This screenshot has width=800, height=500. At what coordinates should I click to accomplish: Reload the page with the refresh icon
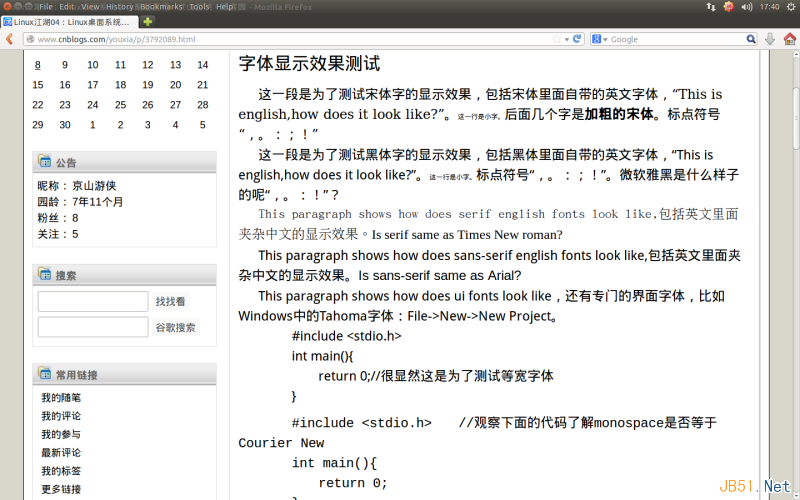[x=577, y=39]
